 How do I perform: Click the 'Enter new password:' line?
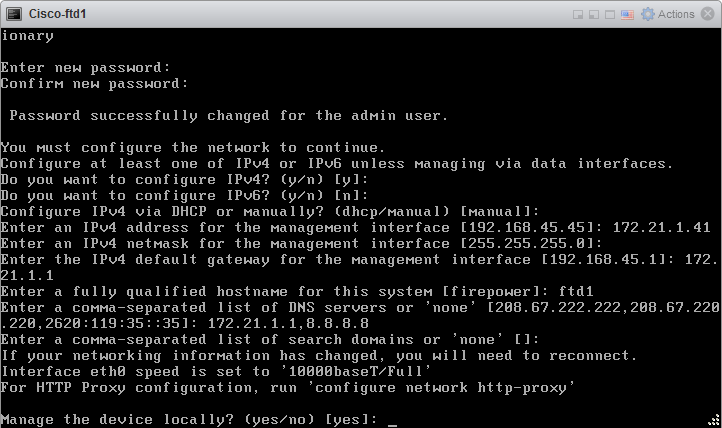click(86, 68)
